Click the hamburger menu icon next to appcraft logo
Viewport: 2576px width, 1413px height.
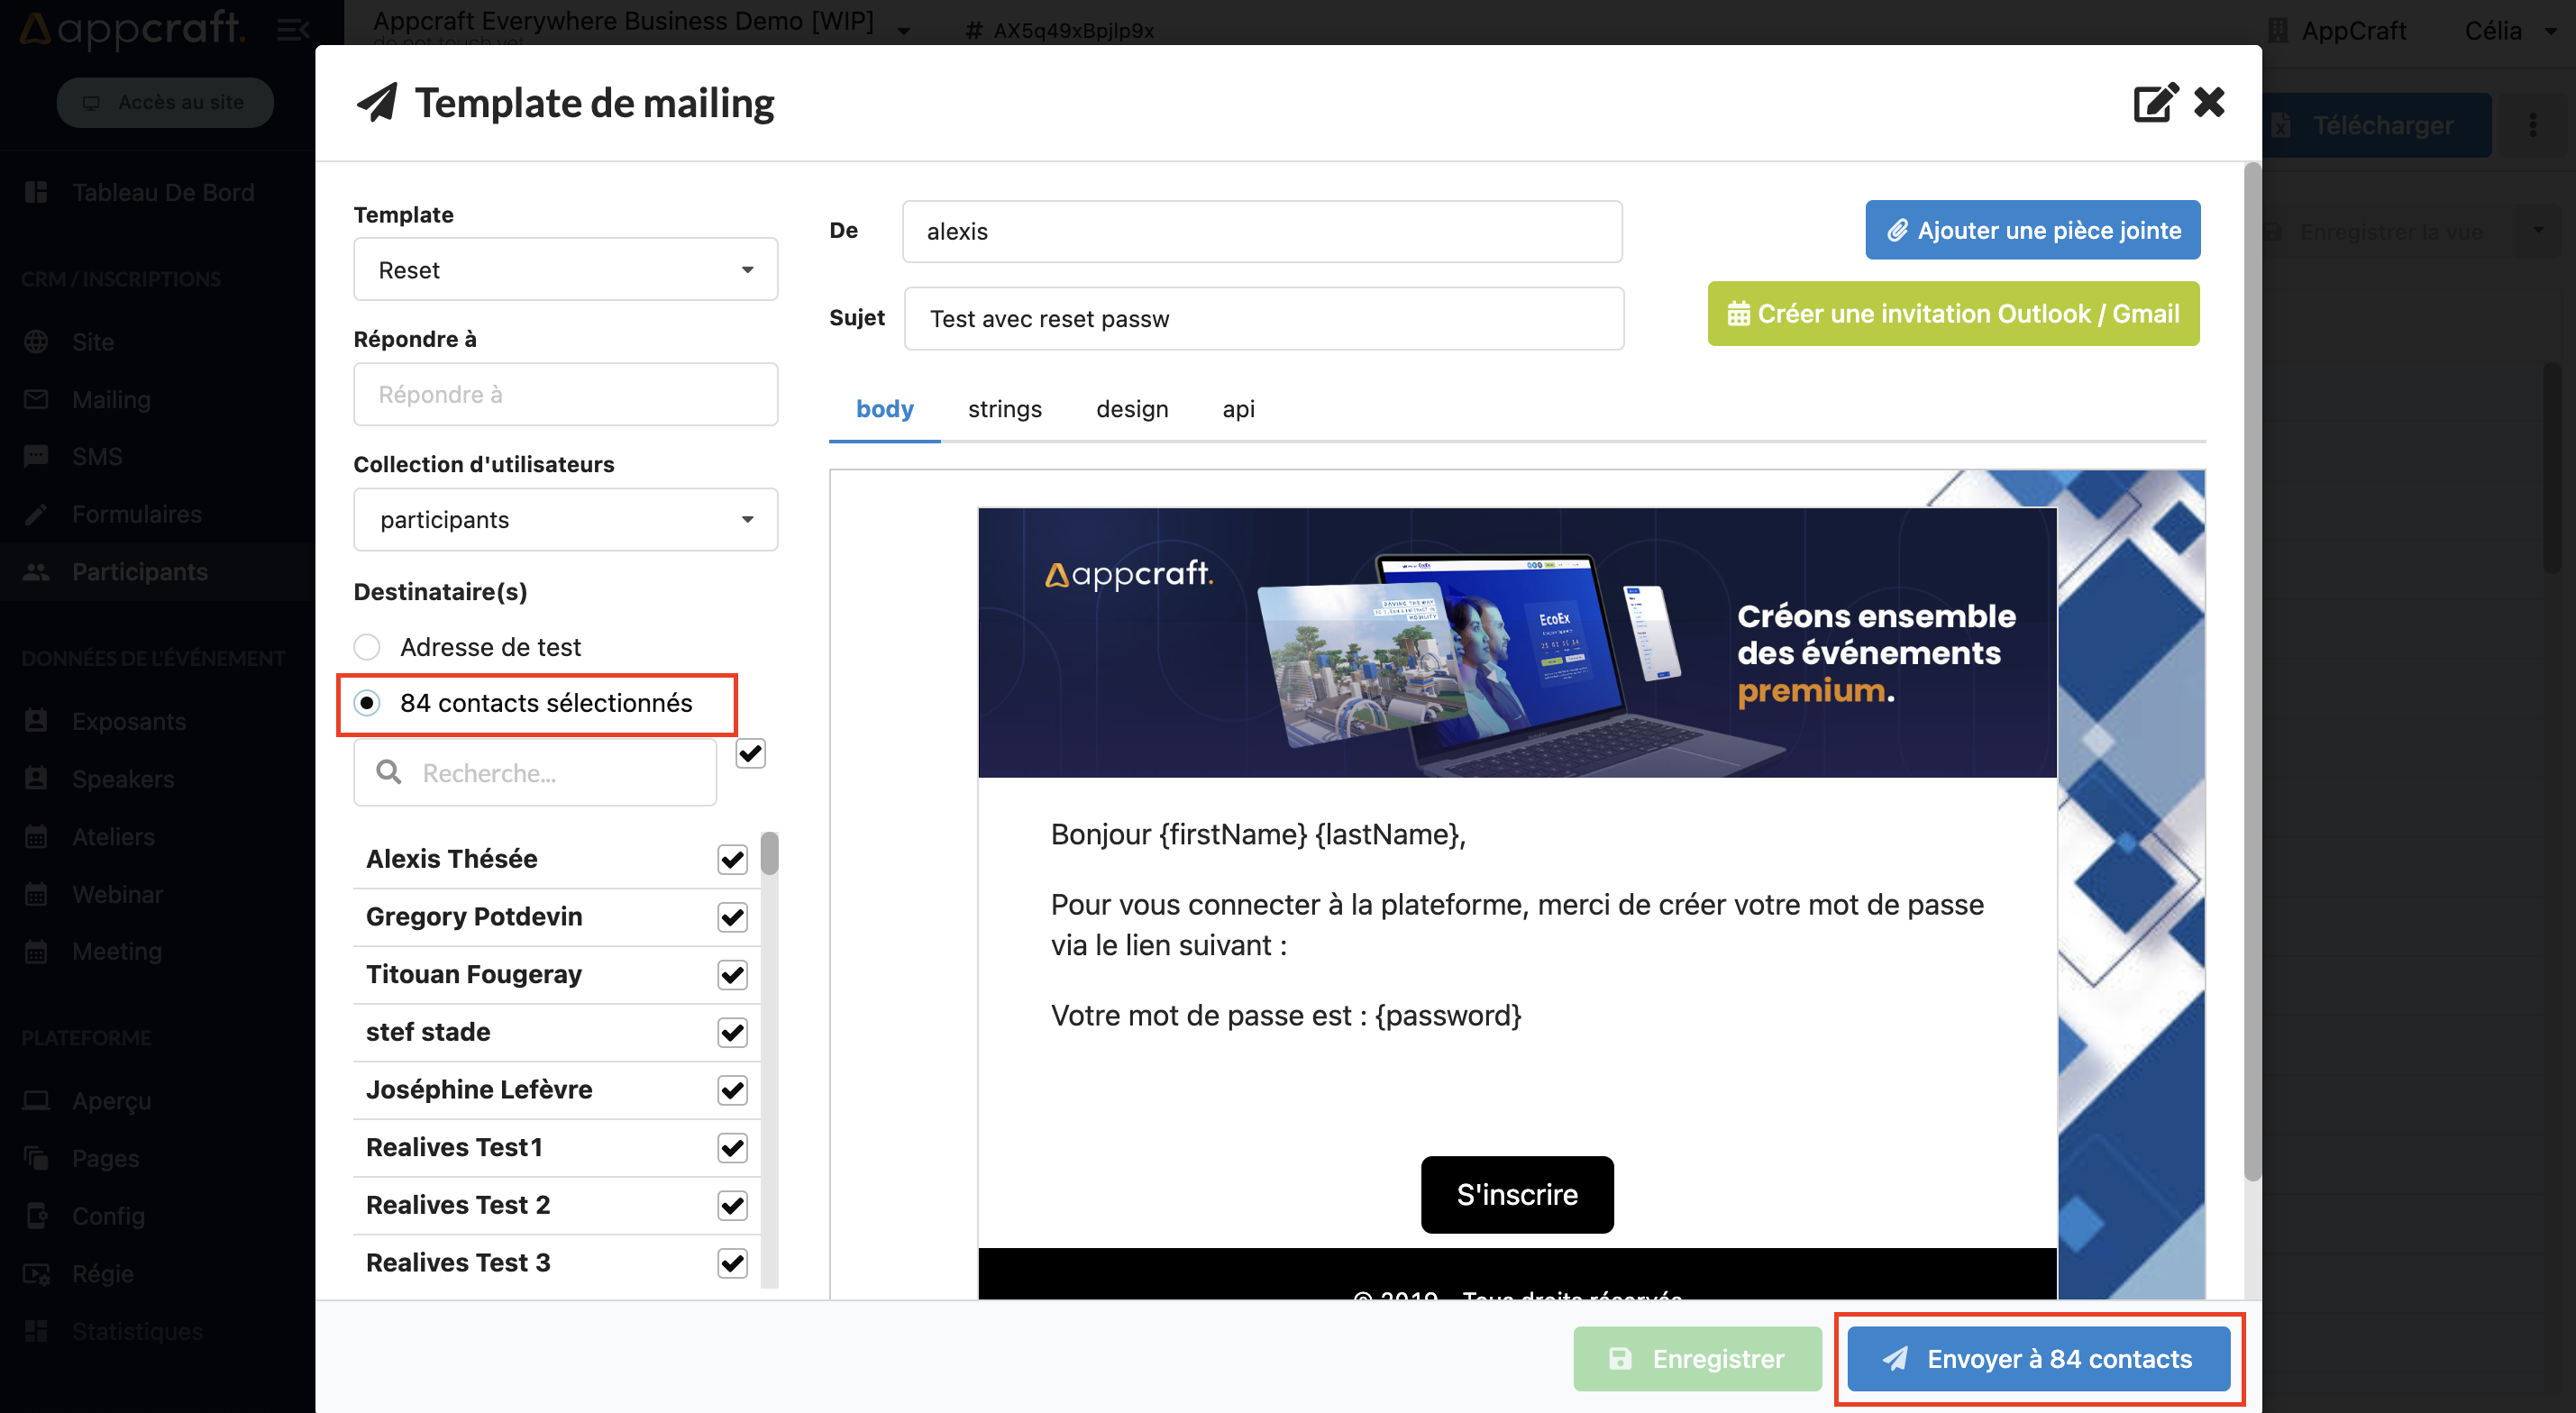coord(292,30)
